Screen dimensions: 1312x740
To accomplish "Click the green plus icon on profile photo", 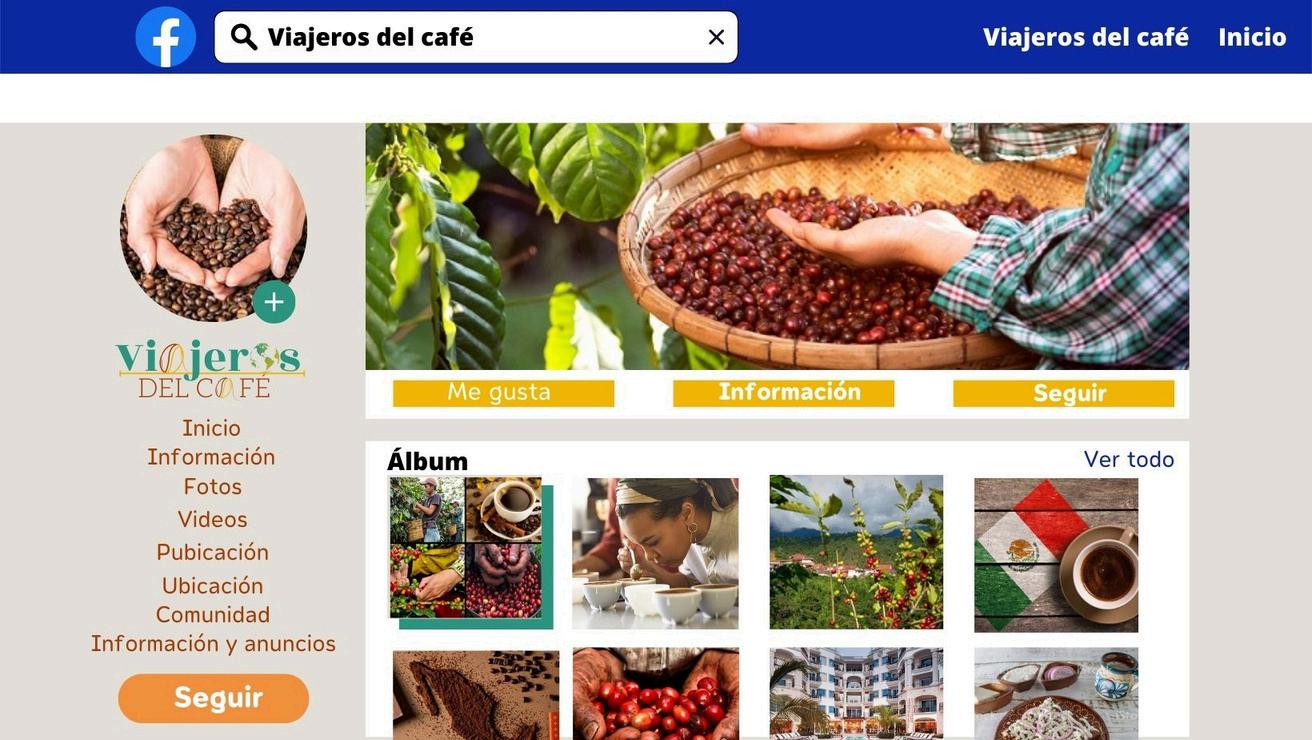I will pyautogui.click(x=274, y=302).
